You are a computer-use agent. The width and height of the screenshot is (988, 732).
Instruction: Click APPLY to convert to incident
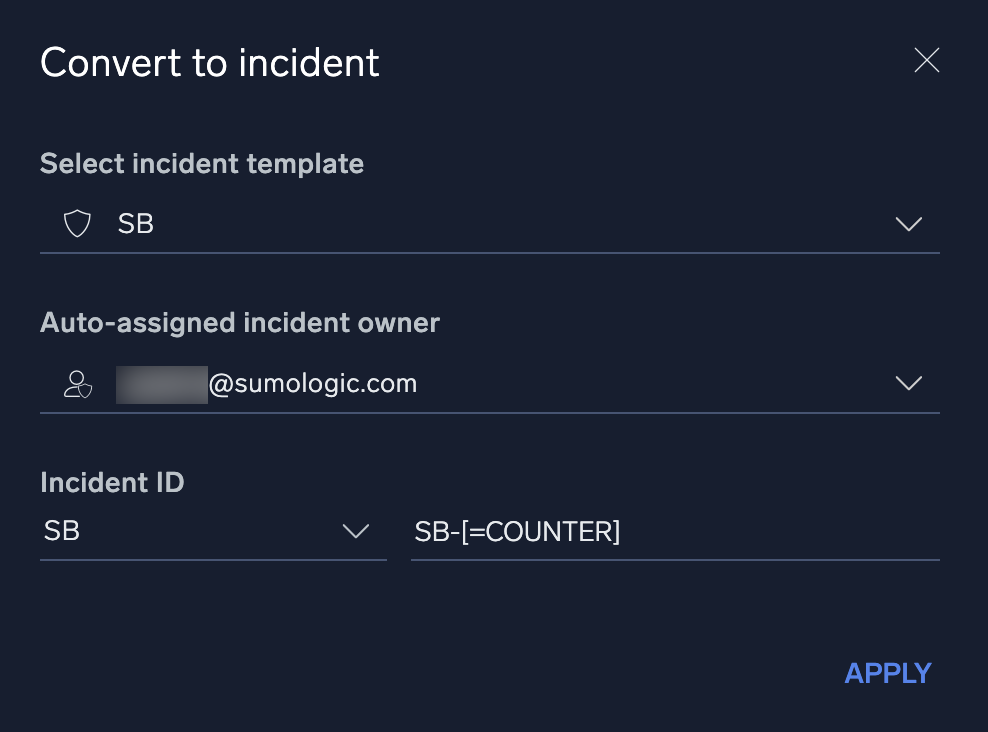[887, 673]
